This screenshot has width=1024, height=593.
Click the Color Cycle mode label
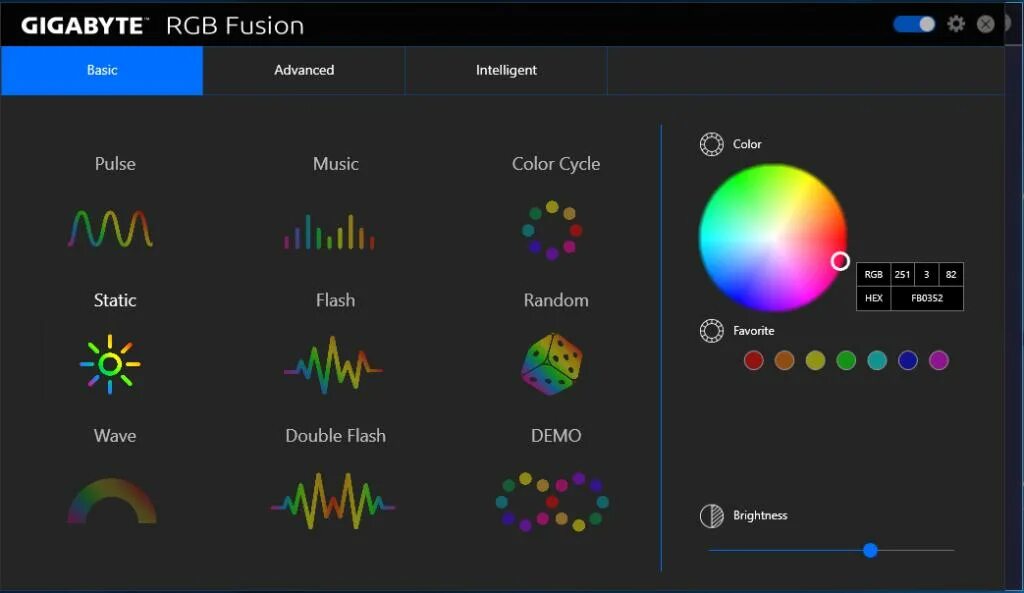click(556, 164)
